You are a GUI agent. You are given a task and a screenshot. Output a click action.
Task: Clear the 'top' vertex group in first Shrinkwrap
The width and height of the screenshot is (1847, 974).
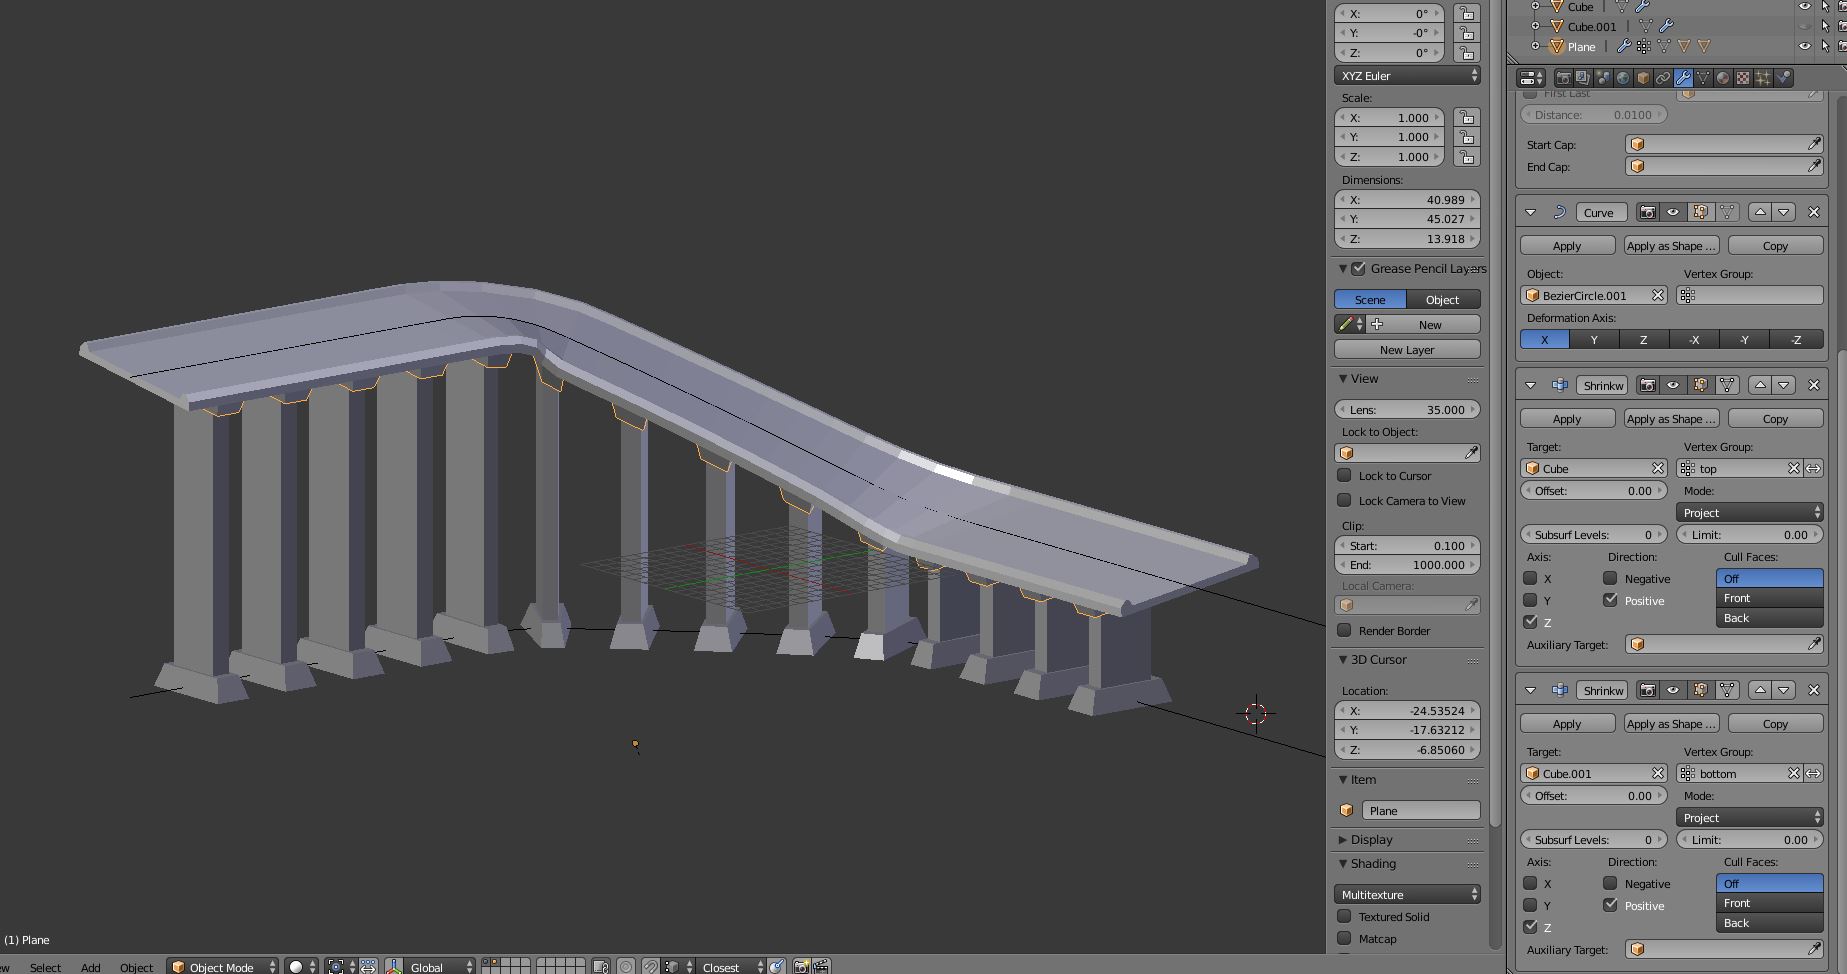point(1794,468)
